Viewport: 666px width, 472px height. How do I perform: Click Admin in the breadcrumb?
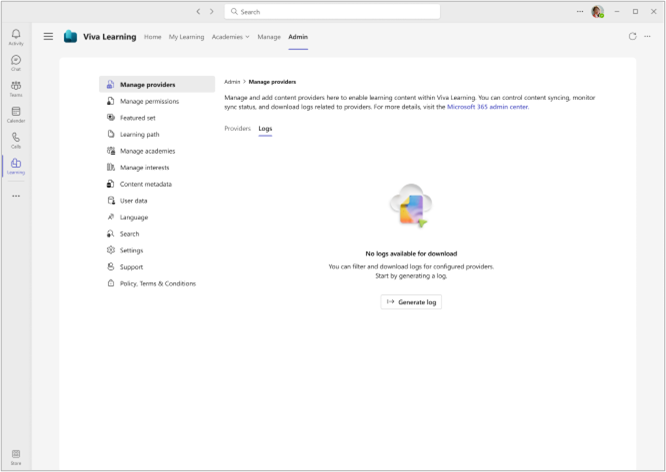tap(232, 82)
